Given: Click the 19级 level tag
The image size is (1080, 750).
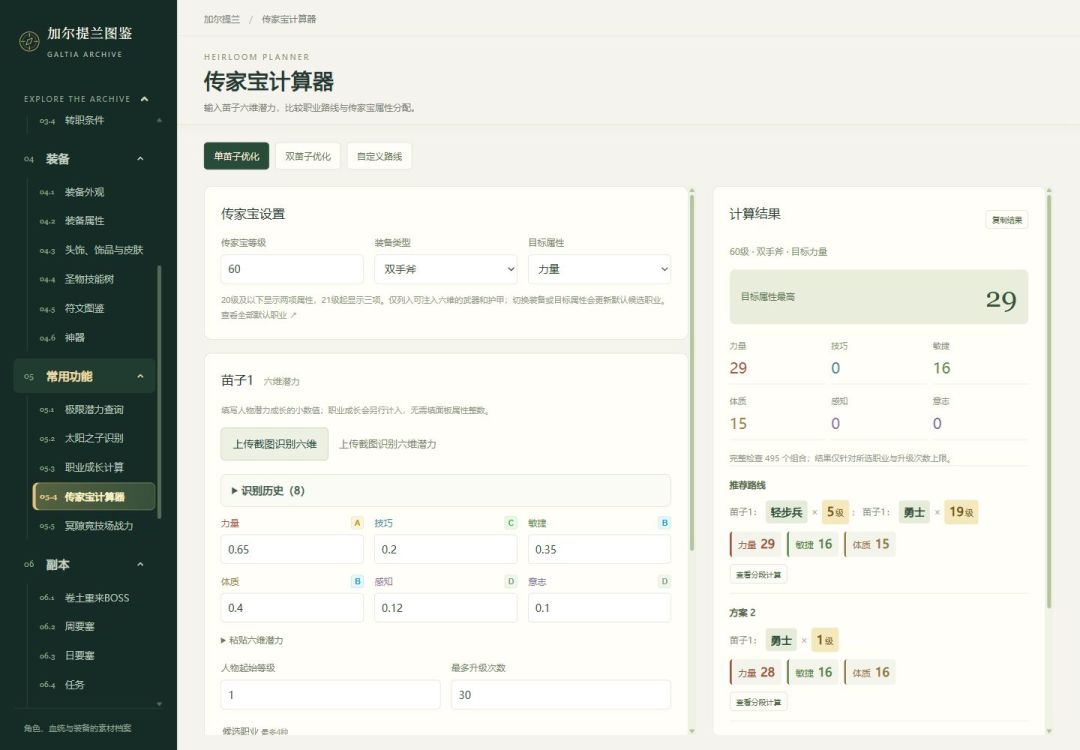Looking at the screenshot, I should pyautogui.click(x=961, y=512).
